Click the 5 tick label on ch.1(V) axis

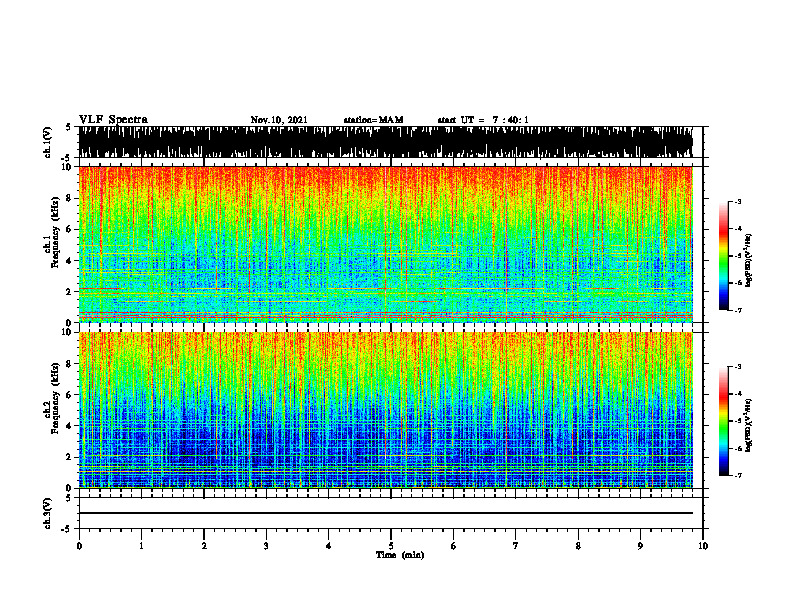[x=68, y=128]
